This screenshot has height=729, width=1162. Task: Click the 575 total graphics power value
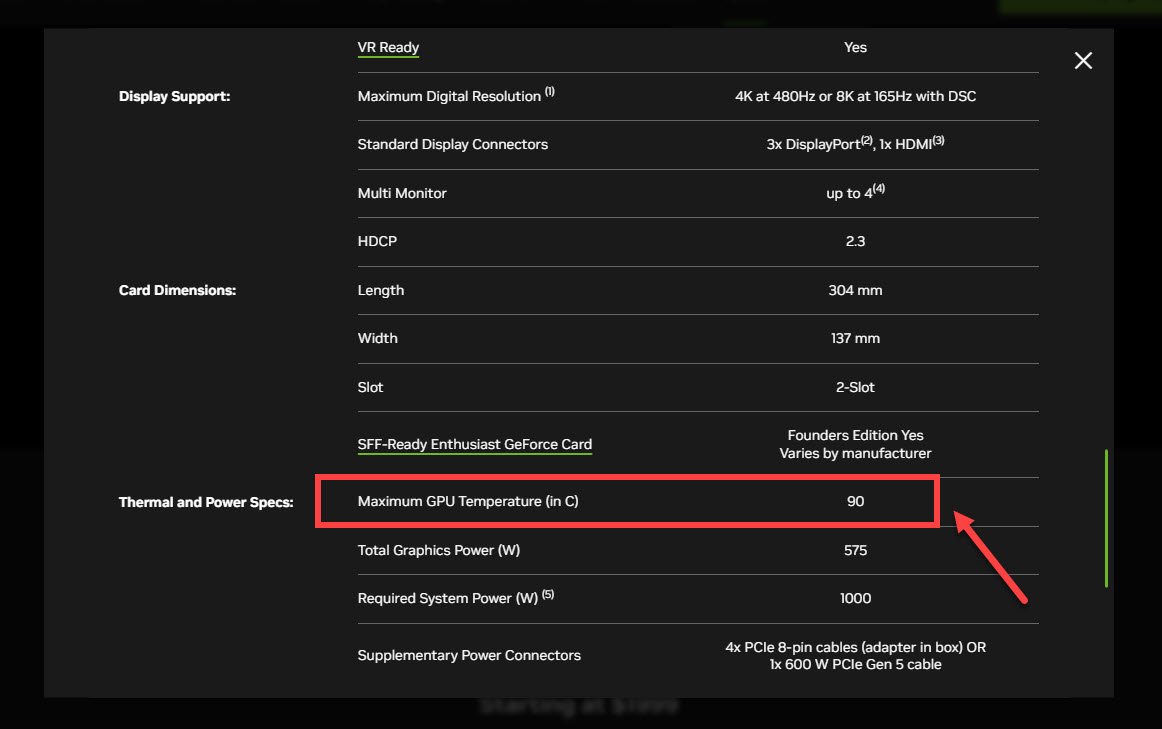pos(855,550)
